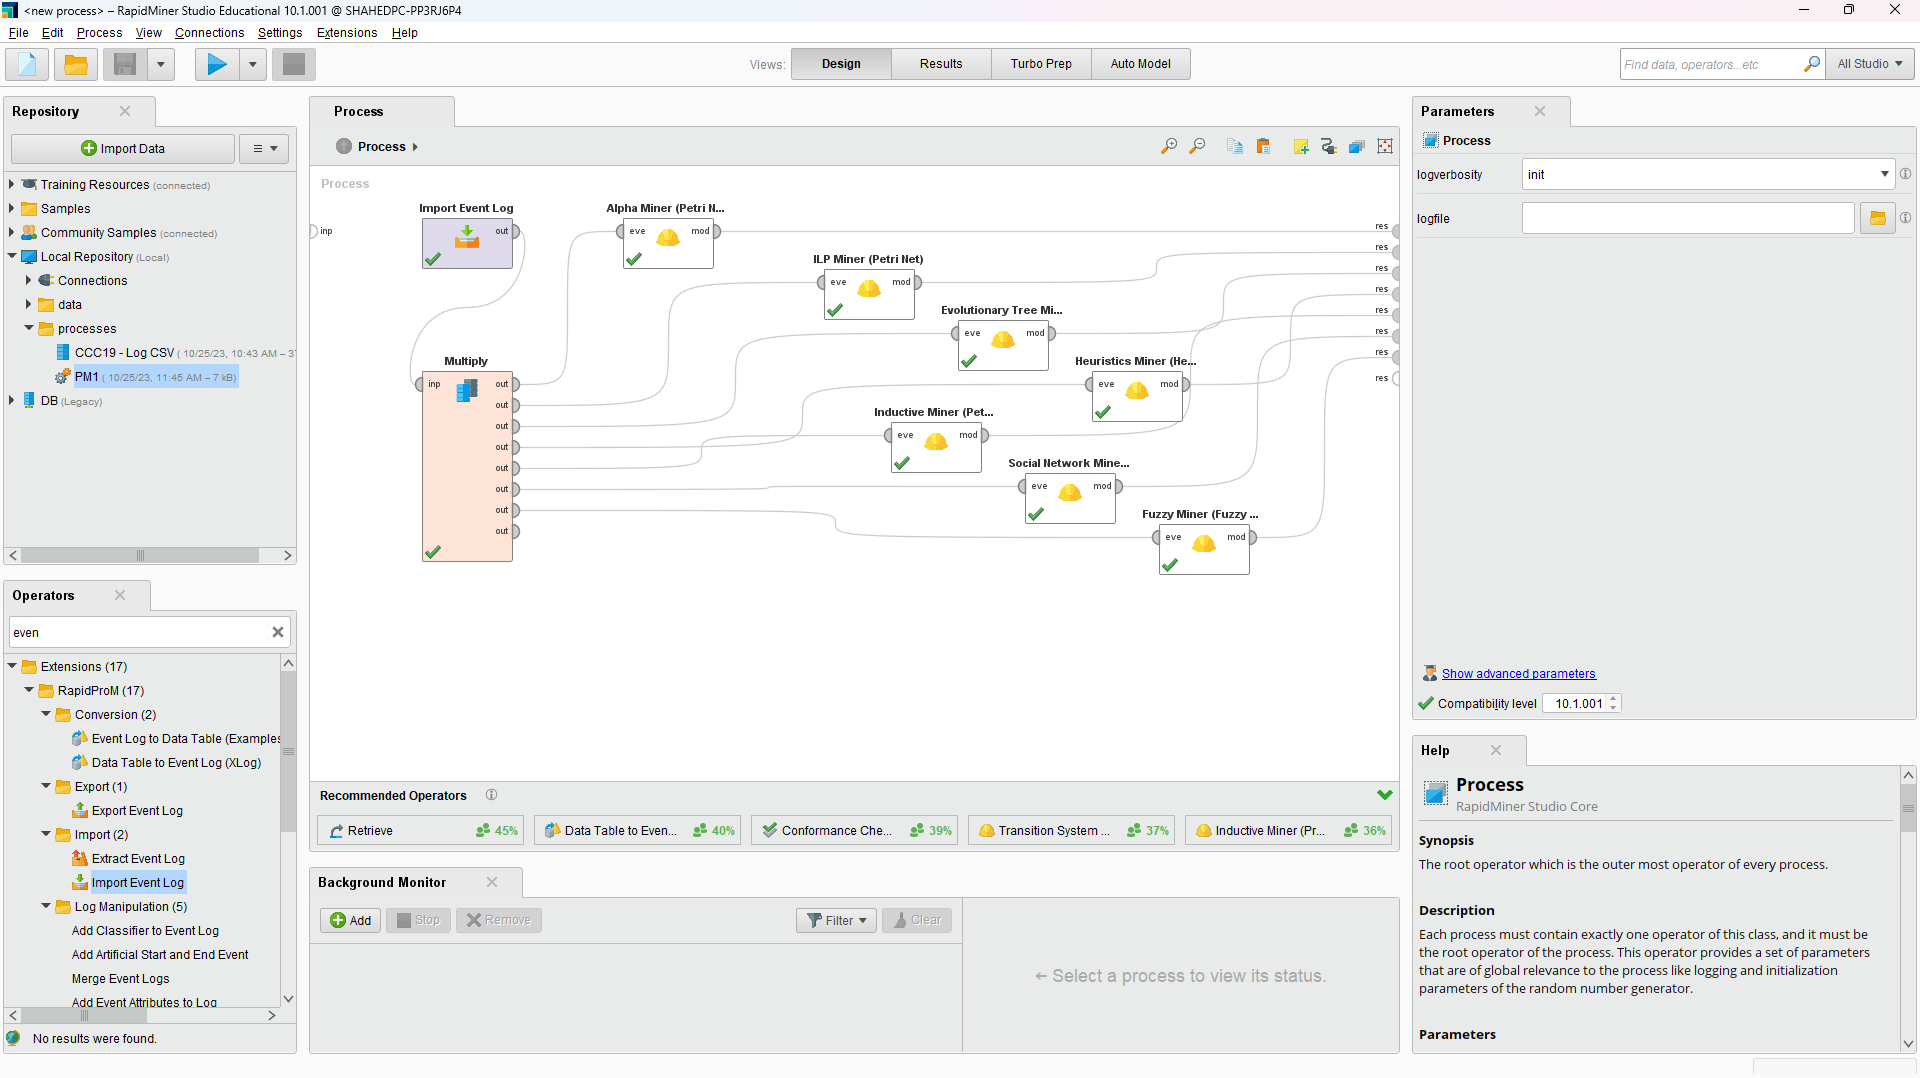This screenshot has height=1078, width=1920.
Task: Select the Multiply operator icon on the canvas
Action: pyautogui.click(x=467, y=390)
